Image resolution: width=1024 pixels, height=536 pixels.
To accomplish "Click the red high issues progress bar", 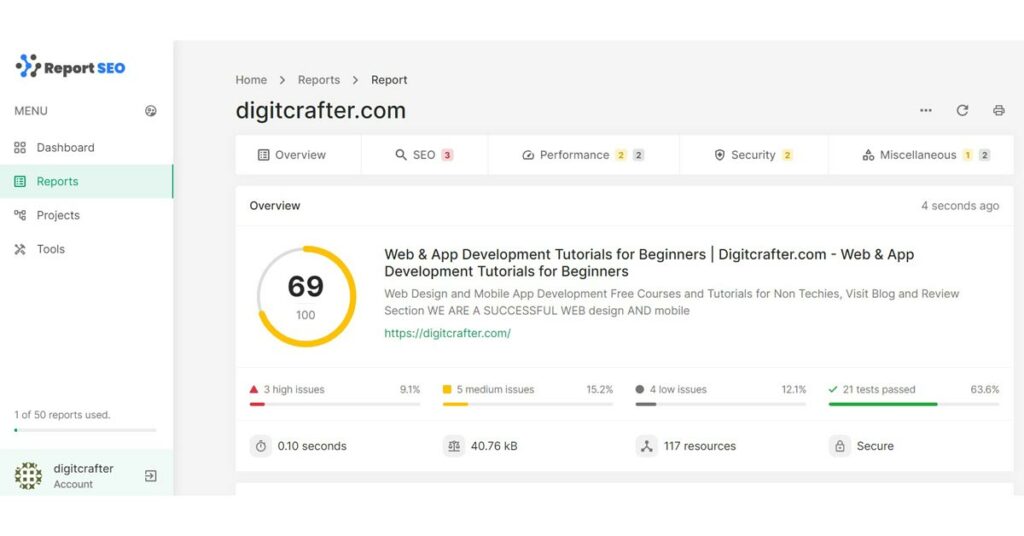I will point(334,405).
